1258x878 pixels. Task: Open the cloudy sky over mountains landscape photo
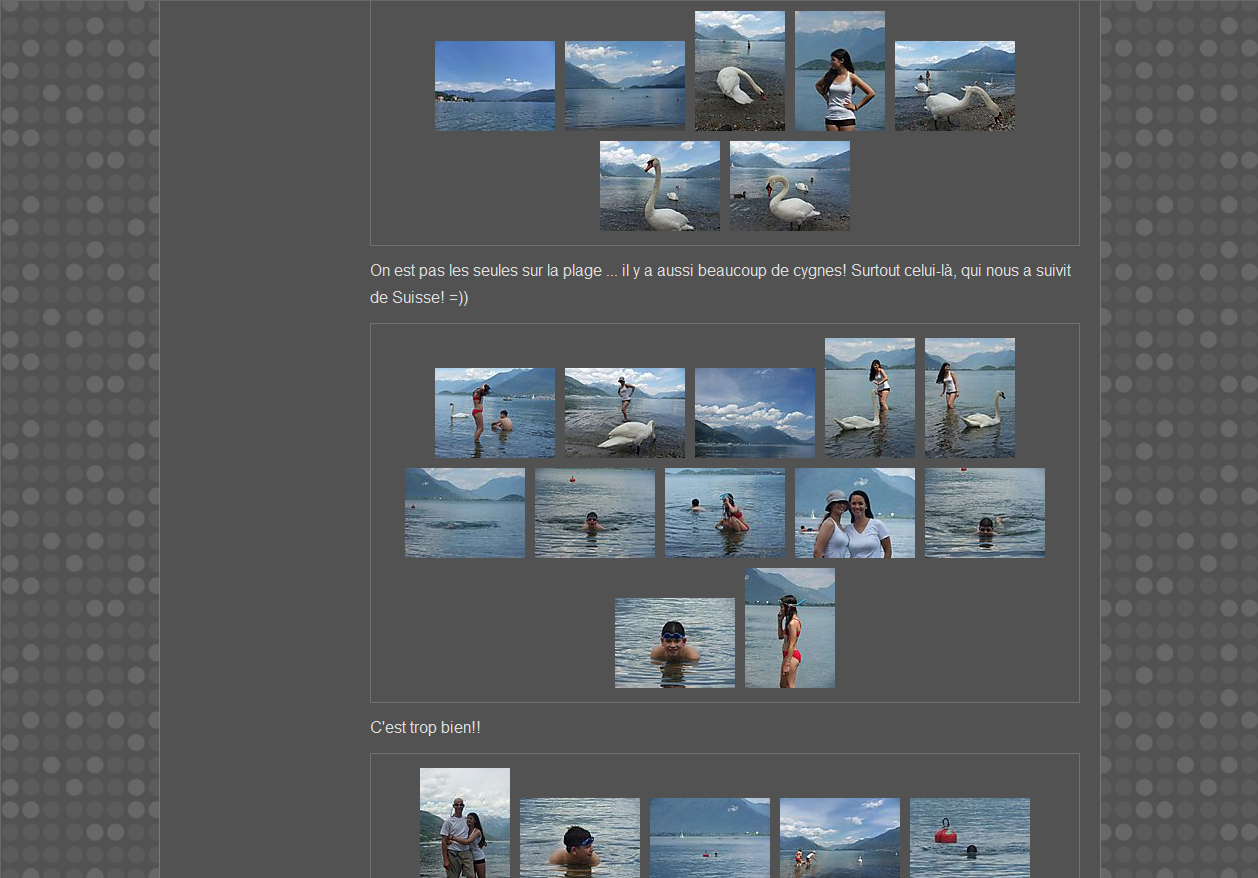pyautogui.click(x=754, y=413)
